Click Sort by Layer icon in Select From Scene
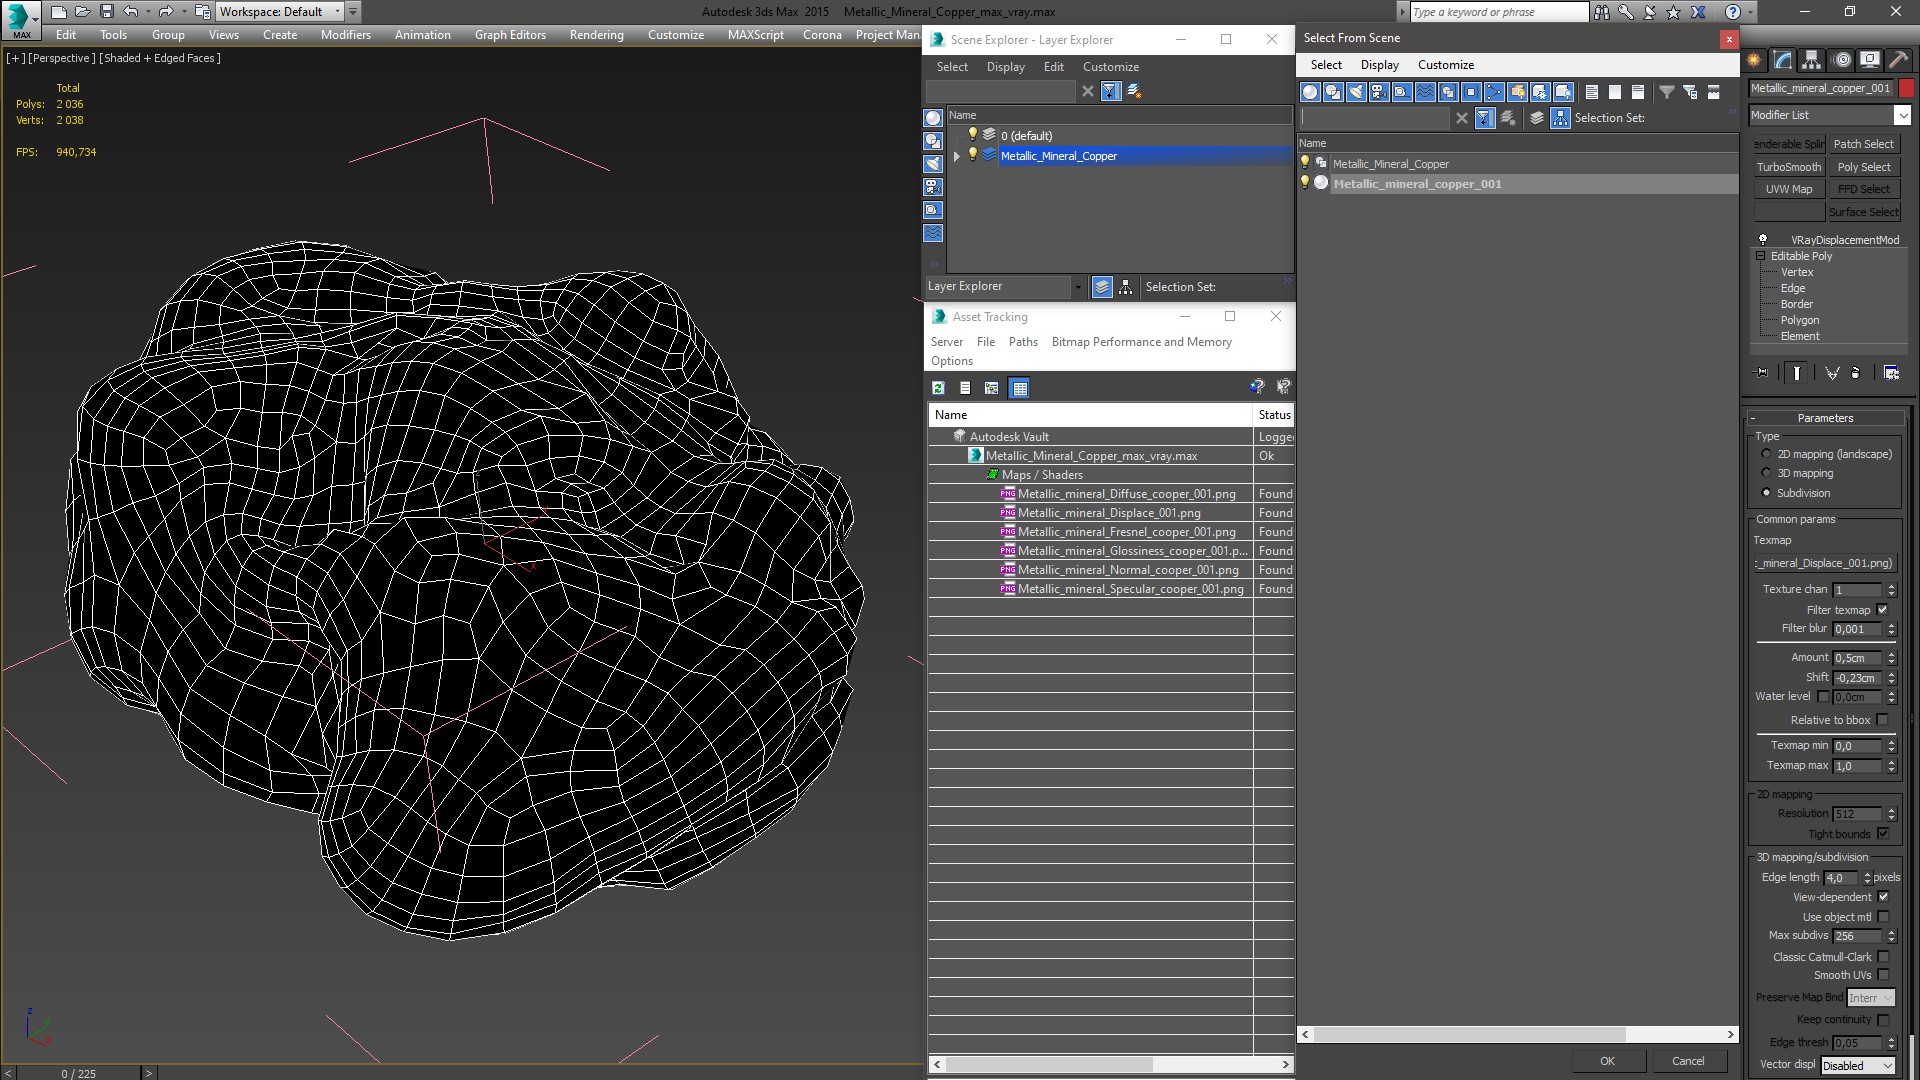Viewport: 1920px width, 1080px height. [x=1537, y=118]
